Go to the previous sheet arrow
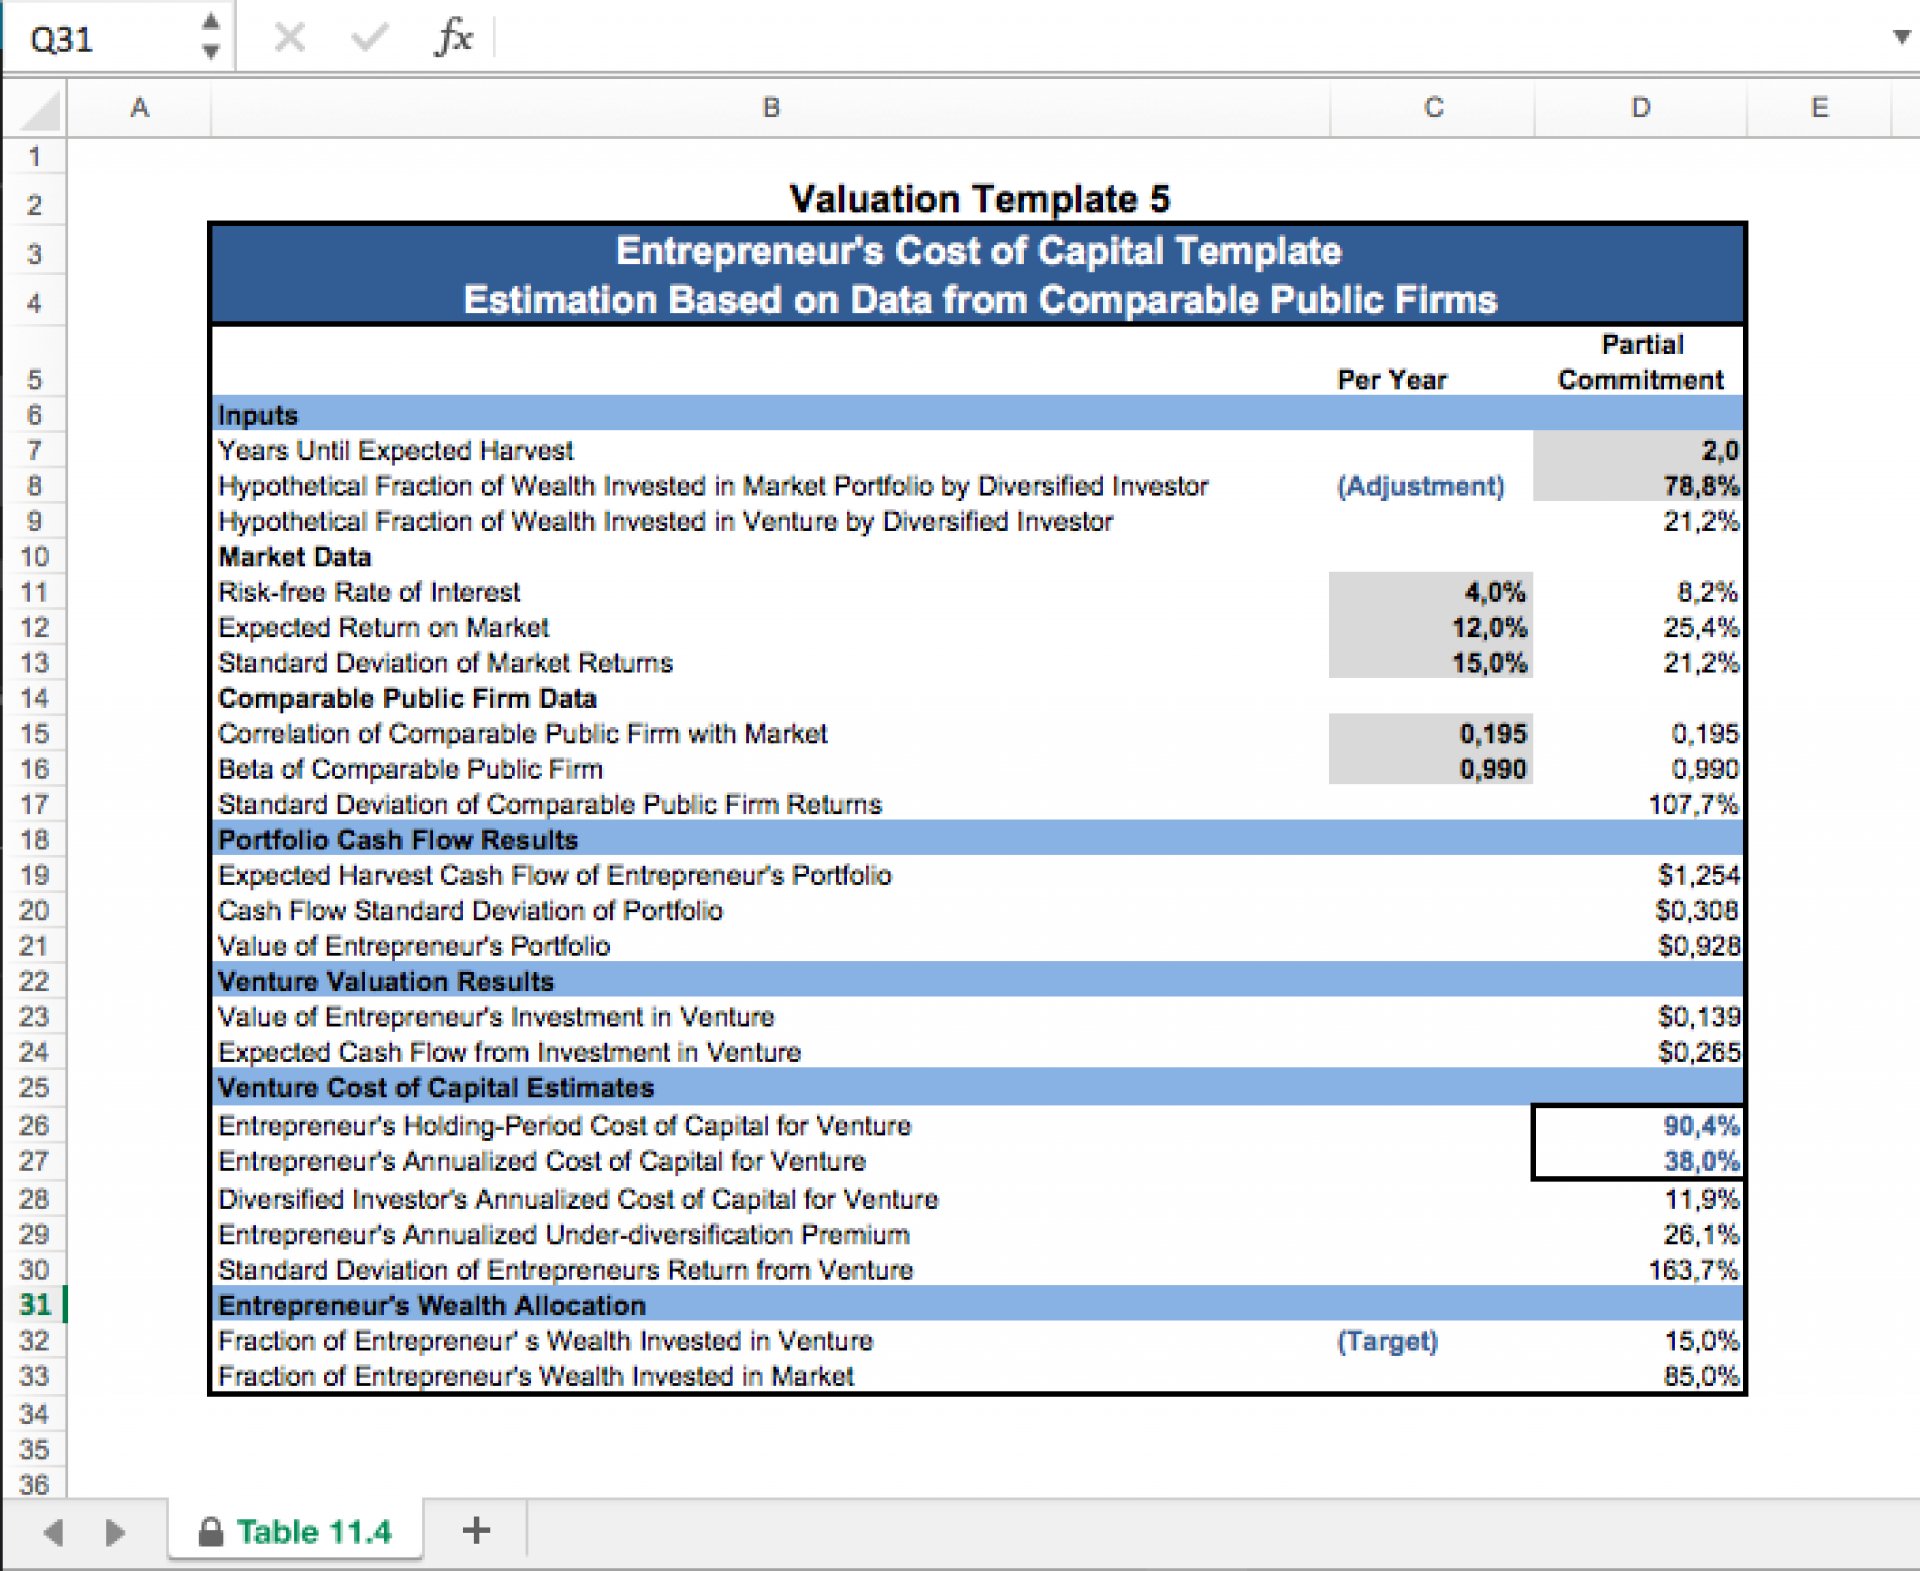This screenshot has width=1920, height=1571. tap(54, 1532)
